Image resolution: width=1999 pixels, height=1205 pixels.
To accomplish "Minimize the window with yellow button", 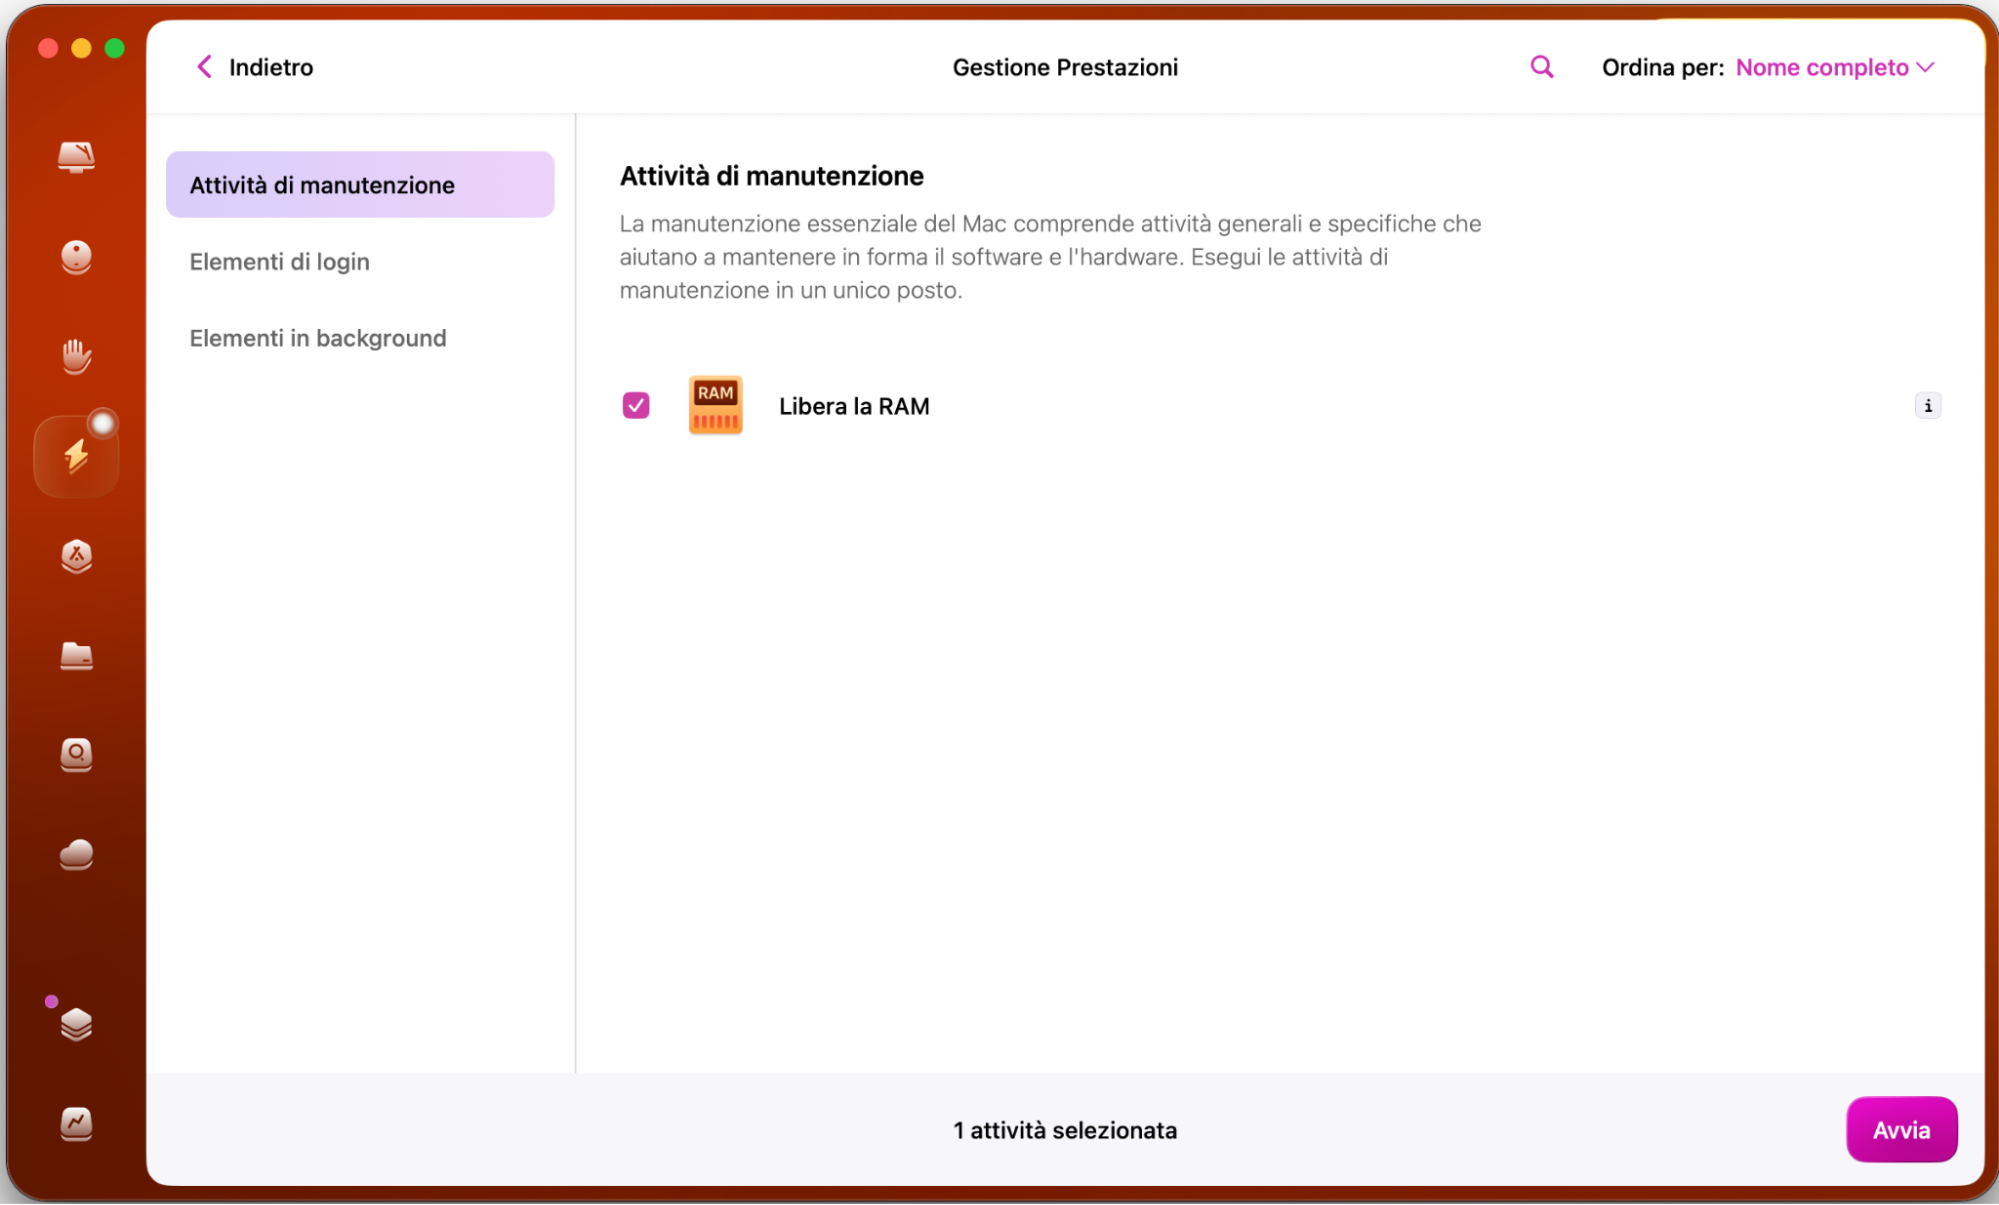I will click(x=81, y=48).
